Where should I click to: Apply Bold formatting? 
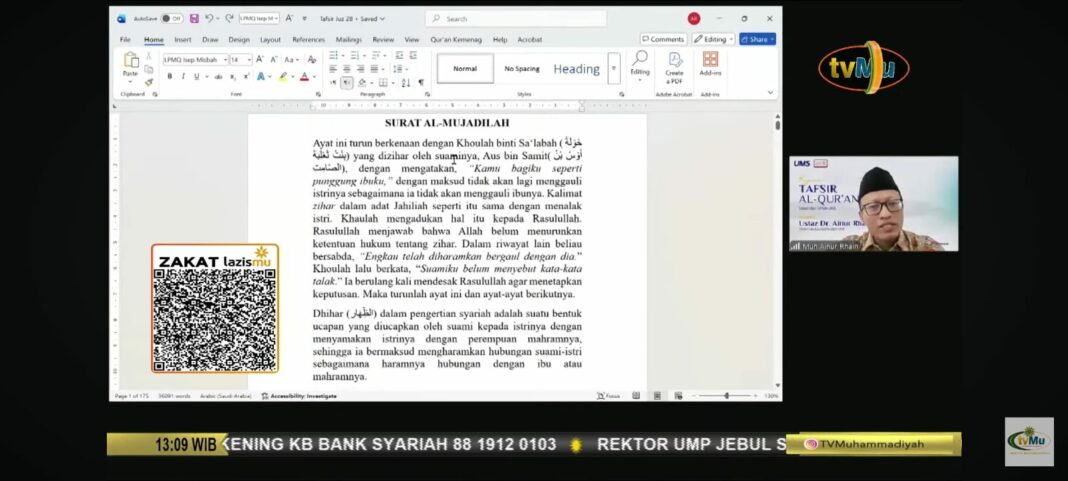(x=169, y=76)
